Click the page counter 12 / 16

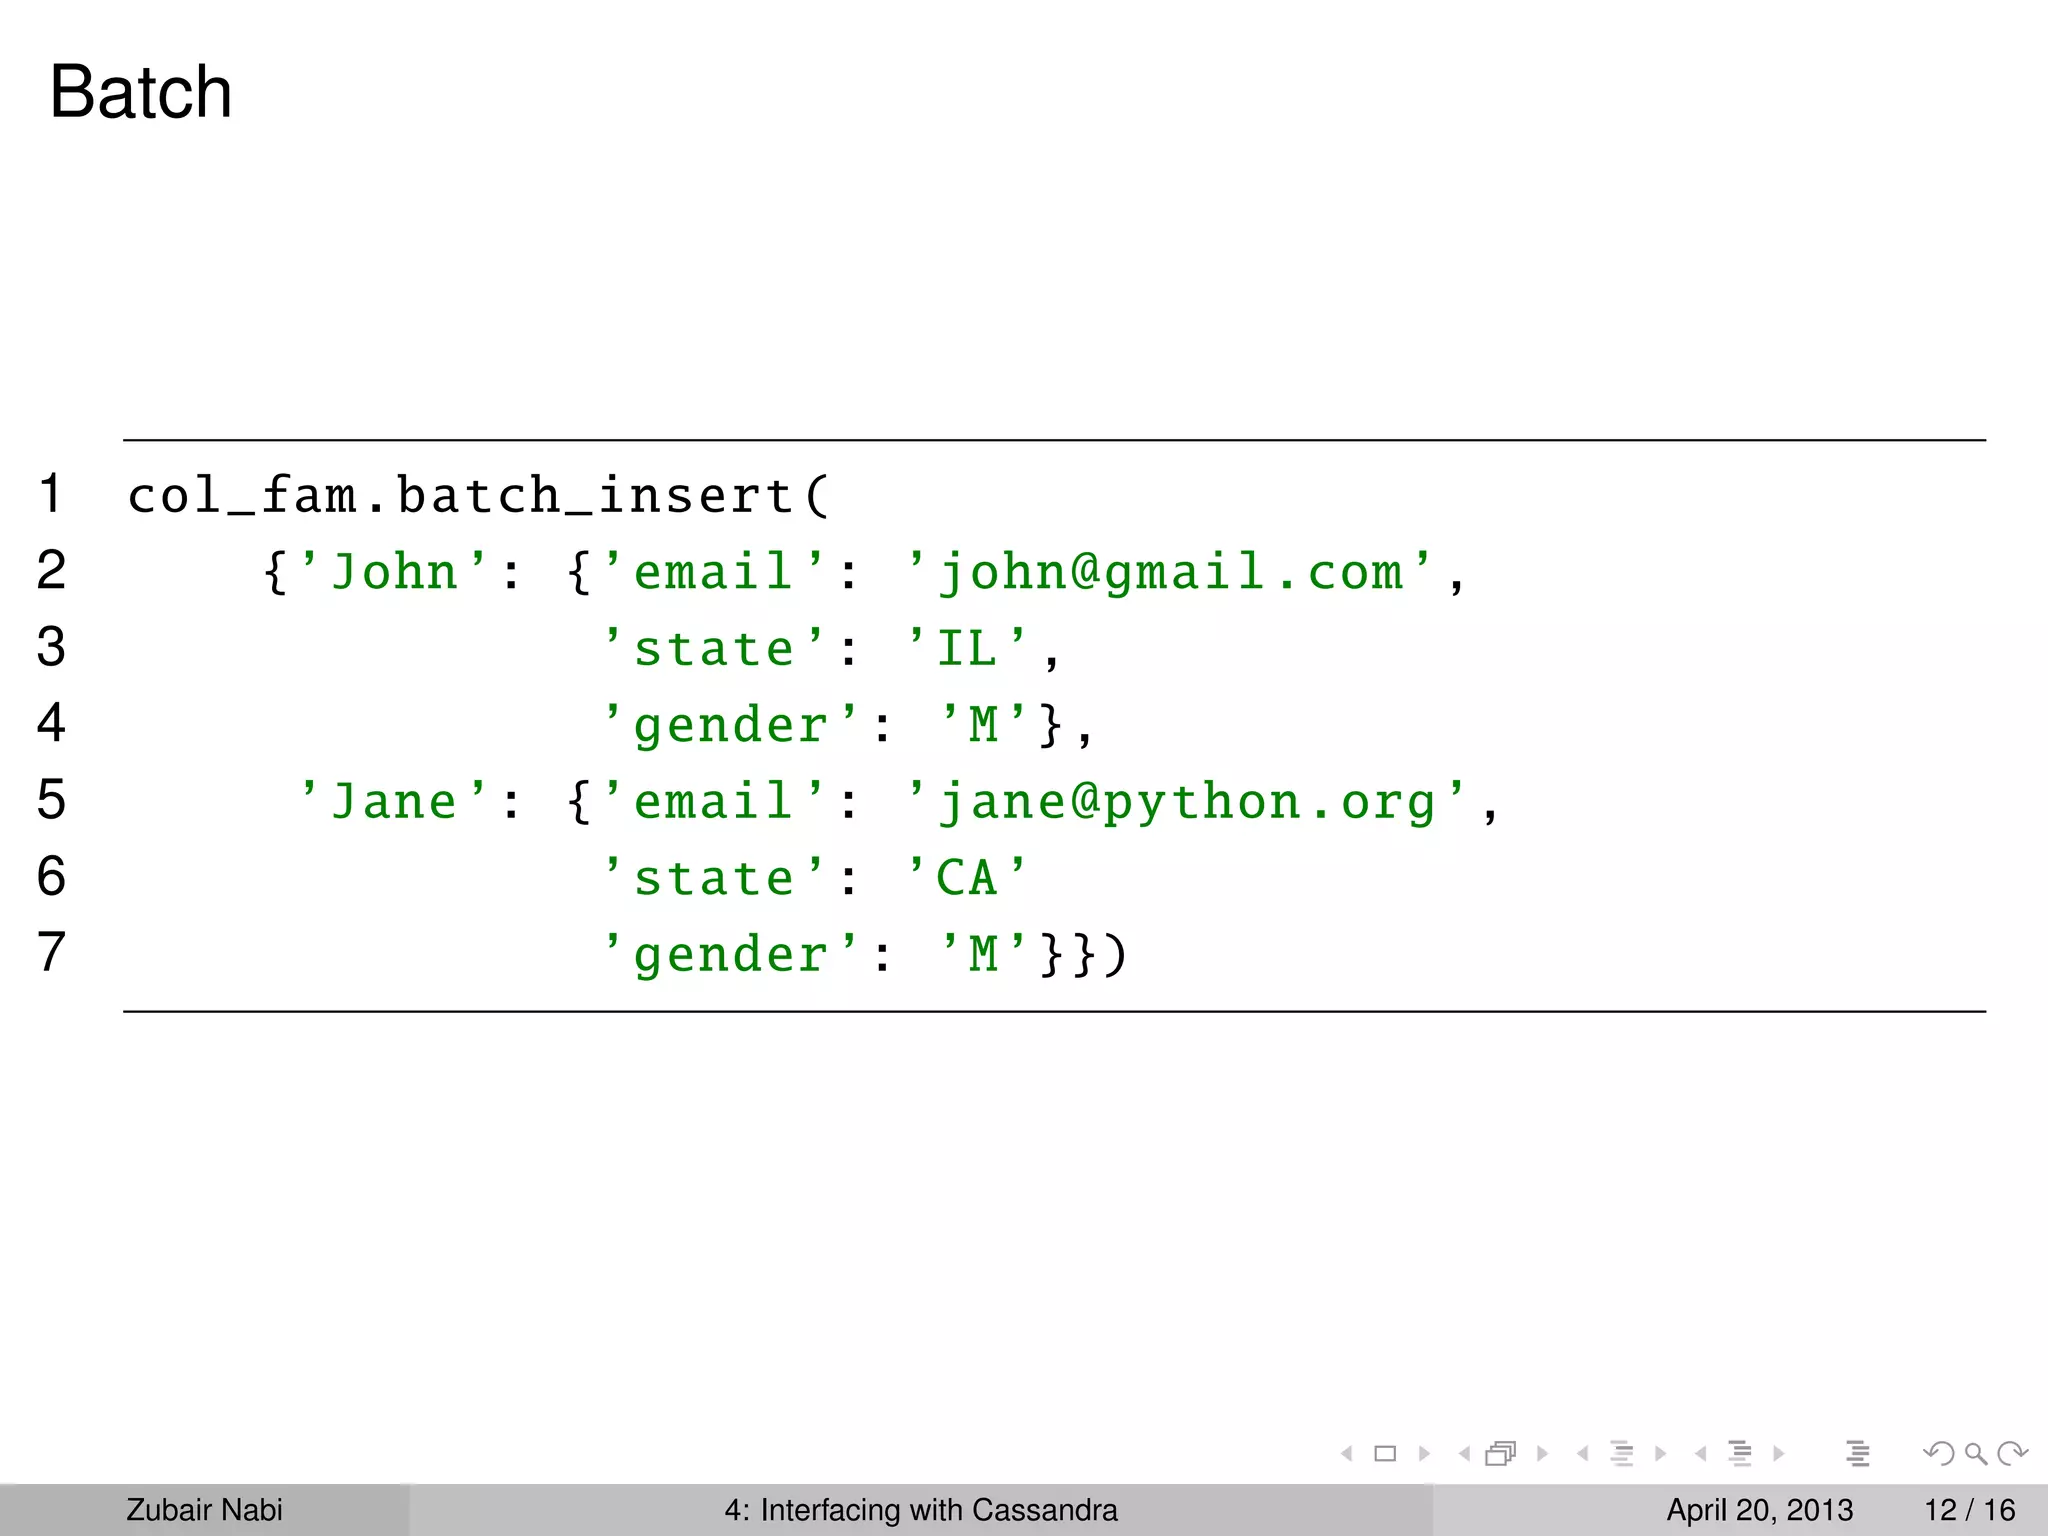coord(1970,1509)
